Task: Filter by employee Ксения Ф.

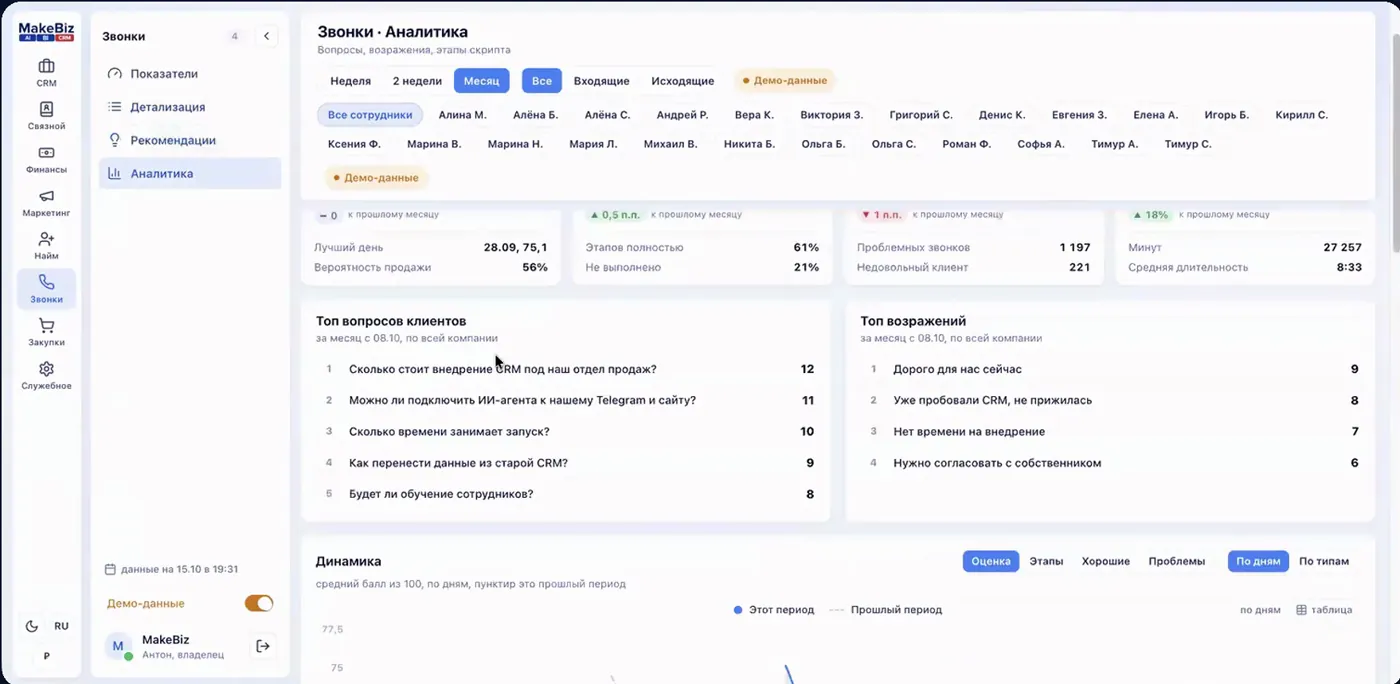Action: coord(354,144)
